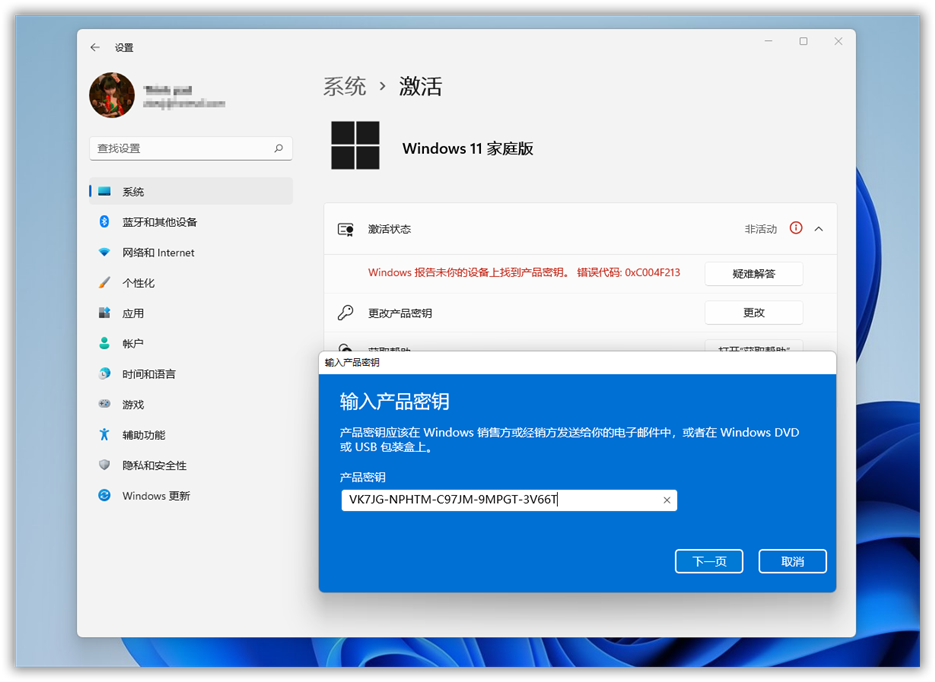
Task: Go to 个性化 settings
Action: coord(191,283)
